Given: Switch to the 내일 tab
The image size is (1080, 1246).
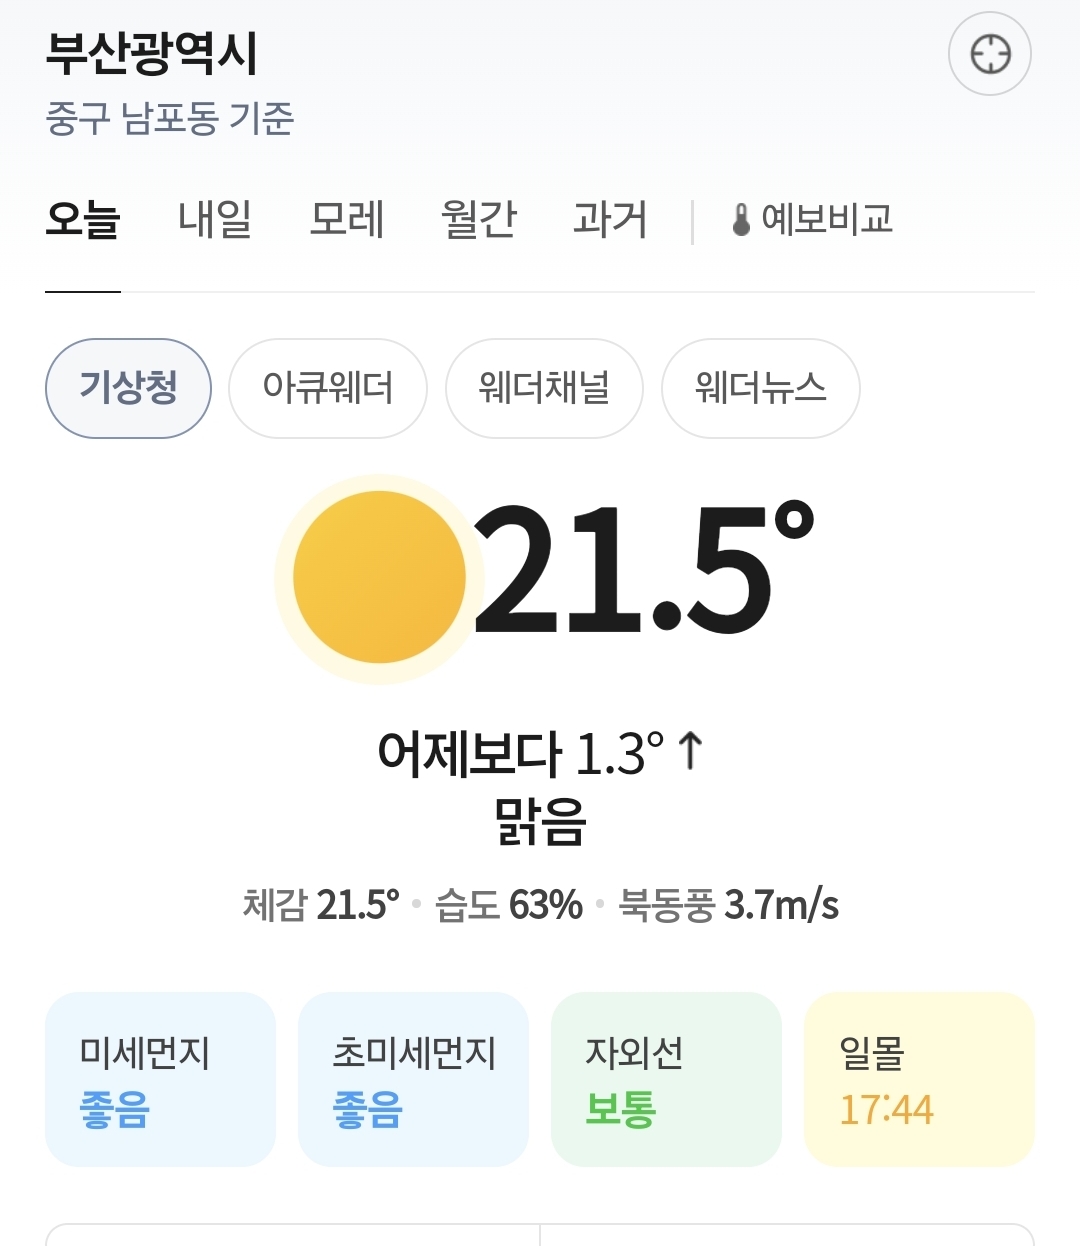Looking at the screenshot, I should (x=215, y=220).
